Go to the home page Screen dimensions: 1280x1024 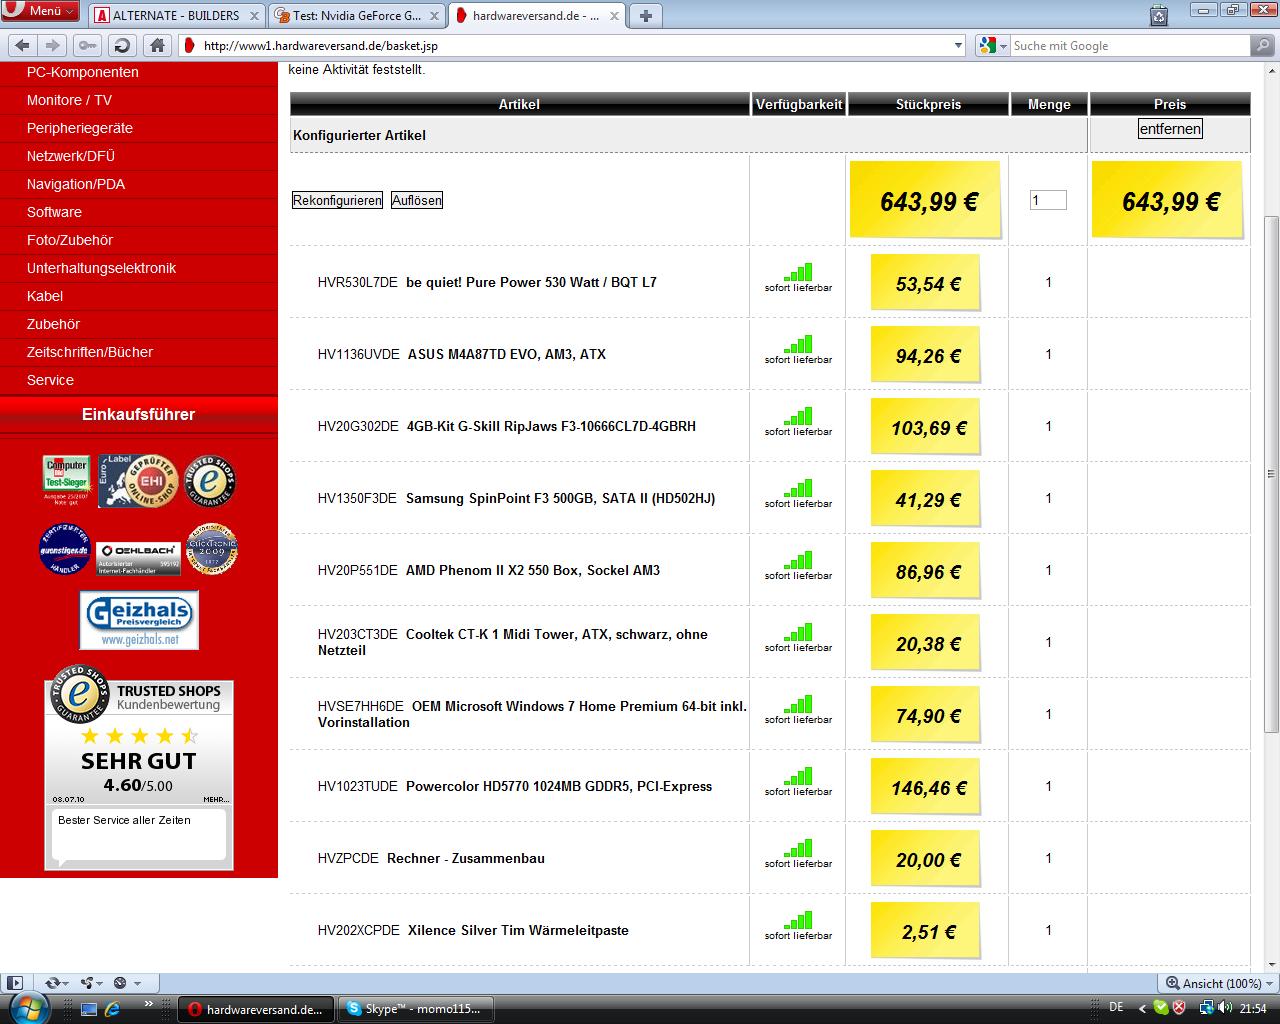click(x=156, y=45)
